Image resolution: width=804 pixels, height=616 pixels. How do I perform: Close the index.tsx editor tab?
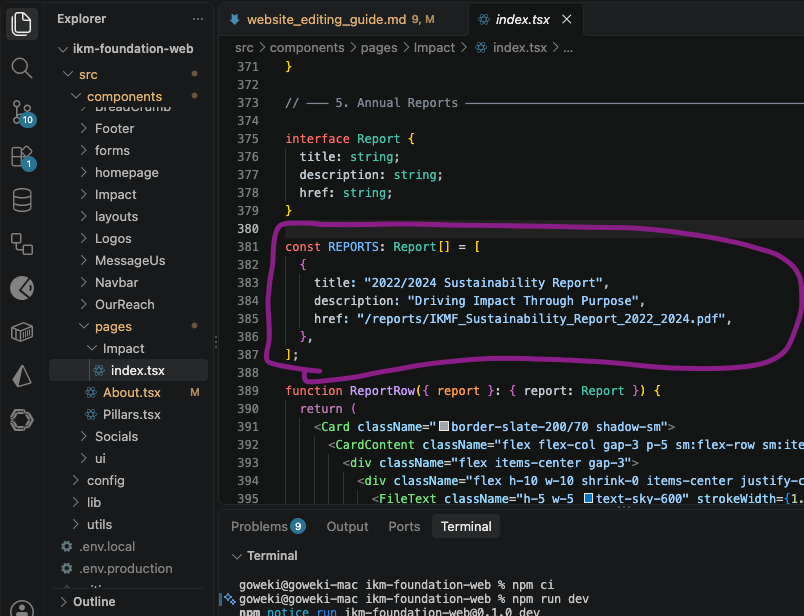point(567,19)
